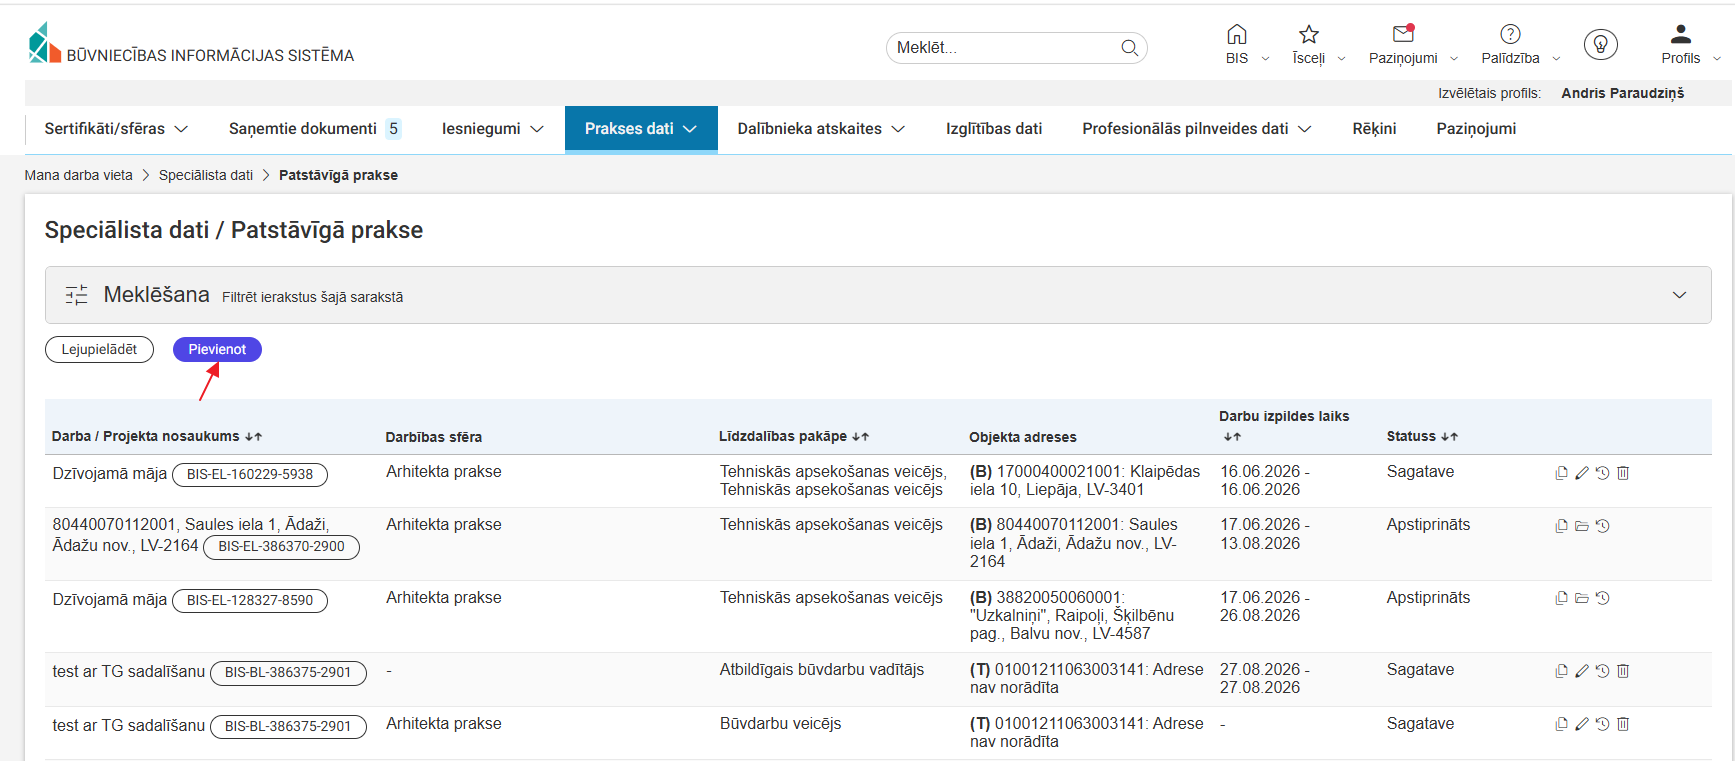Click the magnifier icon in search box
Viewport: 1735px width, 761px height.
[x=1130, y=47]
